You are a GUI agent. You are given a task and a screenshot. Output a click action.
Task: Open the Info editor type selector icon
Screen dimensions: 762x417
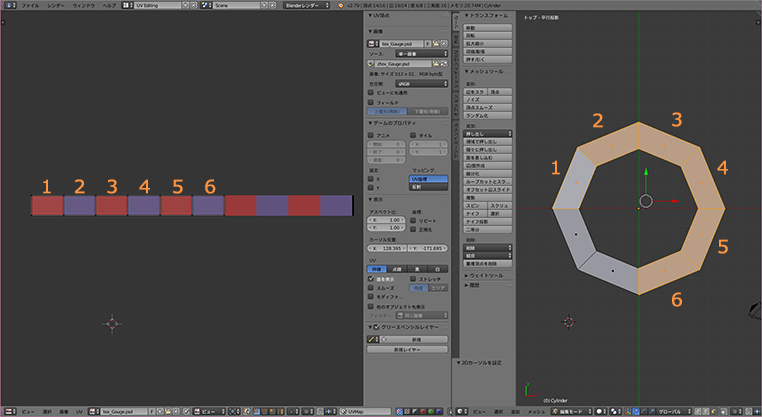tap(10, 5)
